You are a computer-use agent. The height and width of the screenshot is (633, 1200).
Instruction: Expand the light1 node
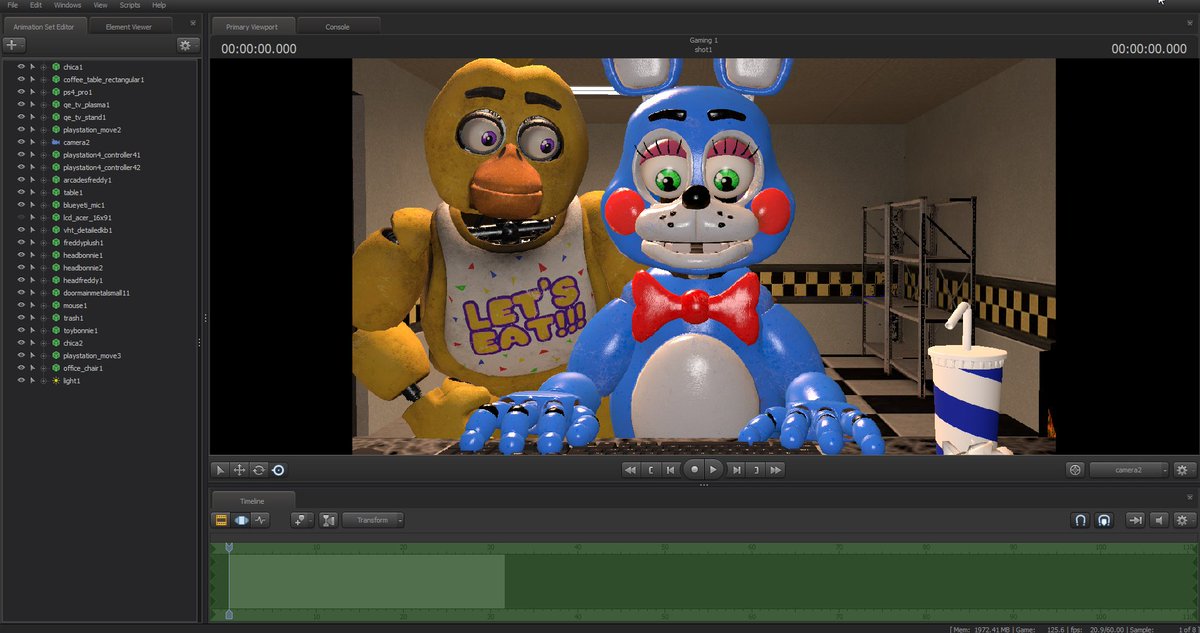pyautogui.click(x=44, y=381)
